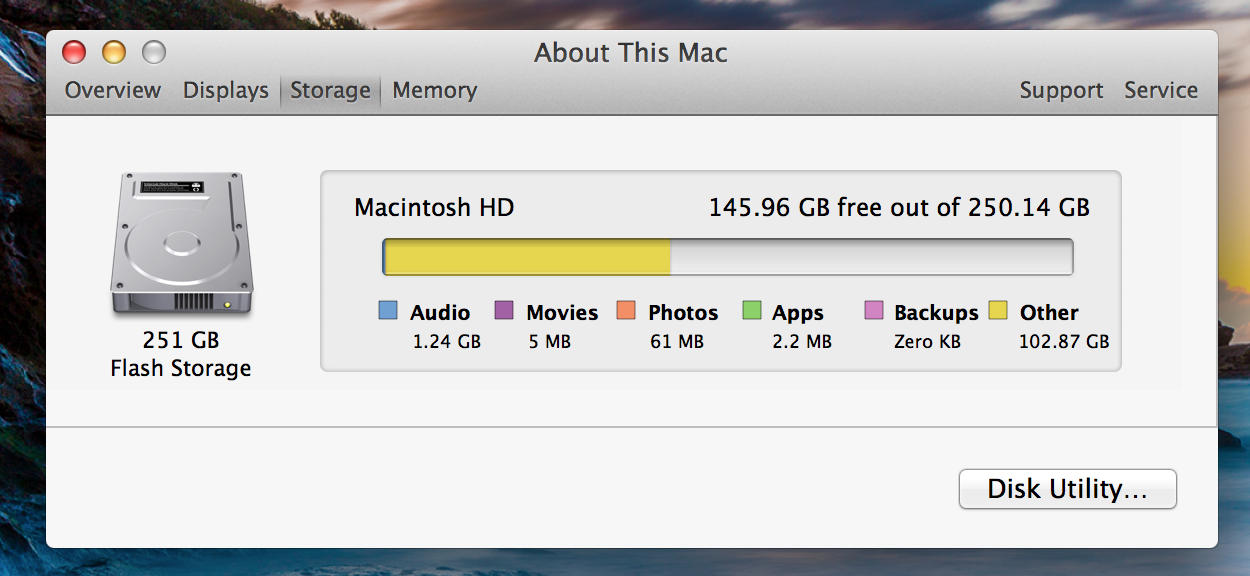Click the 251 GB Flash Storage label

(181, 354)
